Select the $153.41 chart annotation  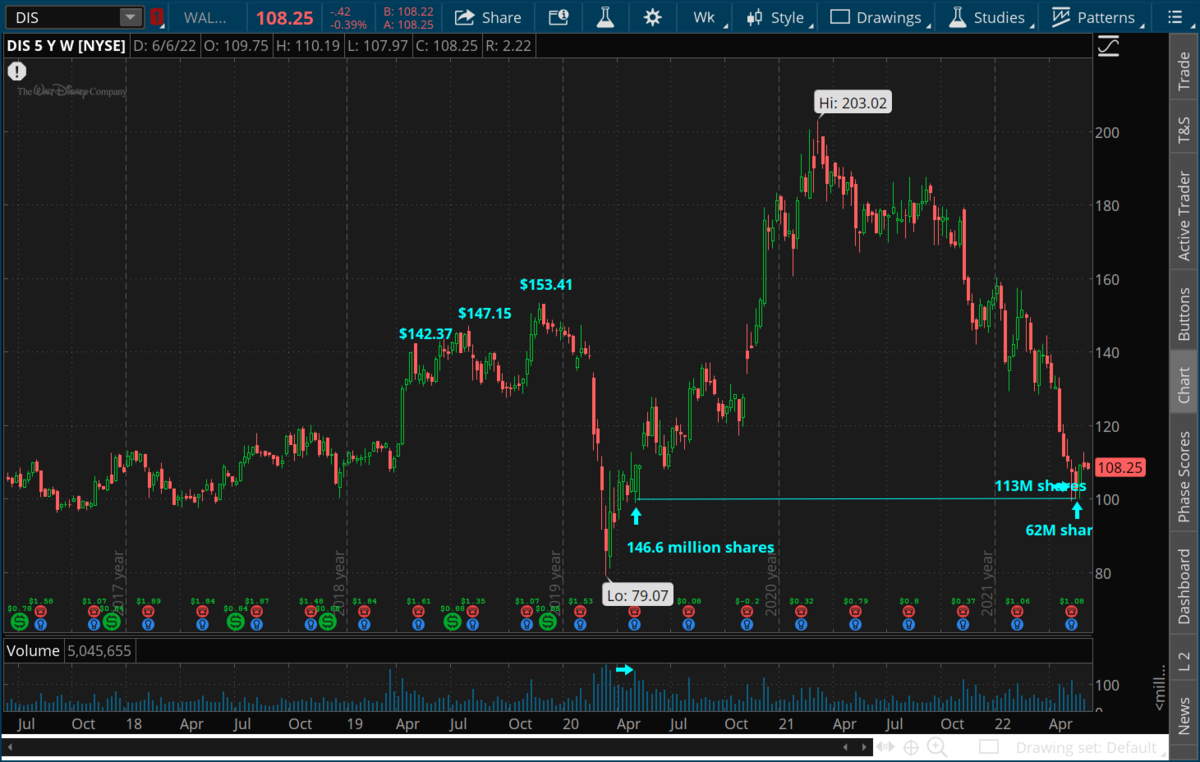coord(546,285)
